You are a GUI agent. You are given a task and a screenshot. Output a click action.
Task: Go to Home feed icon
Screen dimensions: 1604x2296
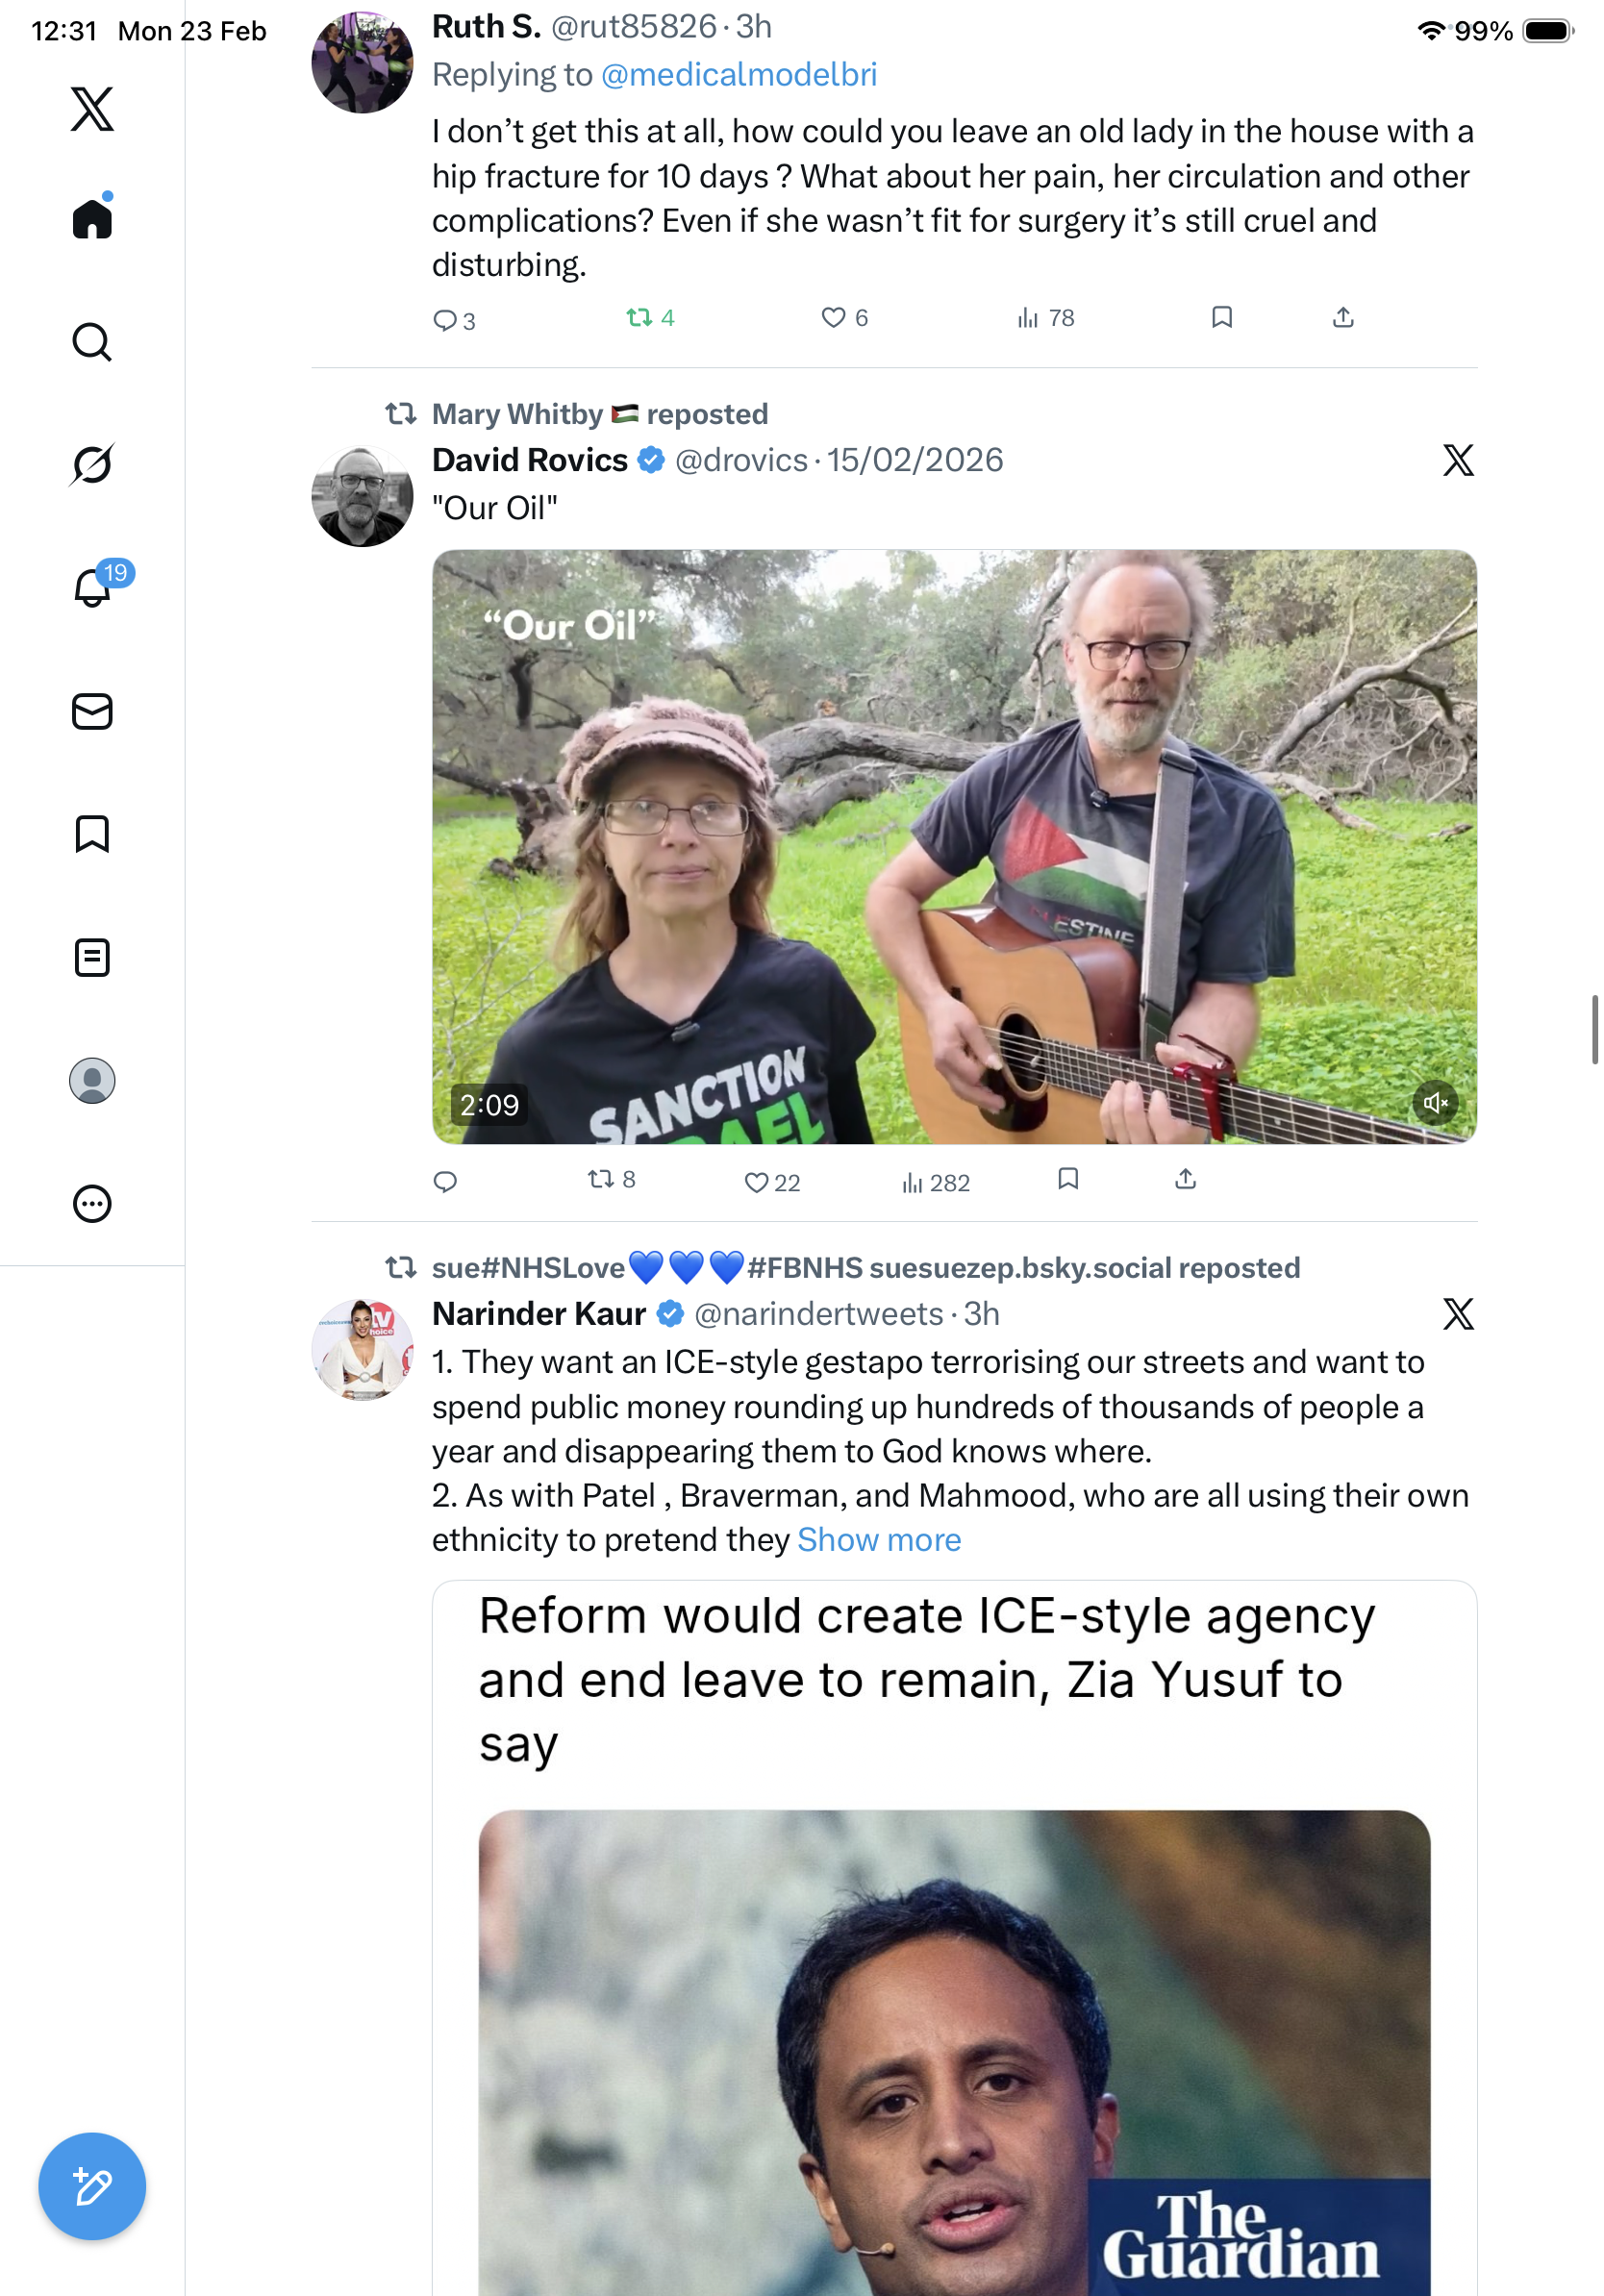pyautogui.click(x=92, y=219)
